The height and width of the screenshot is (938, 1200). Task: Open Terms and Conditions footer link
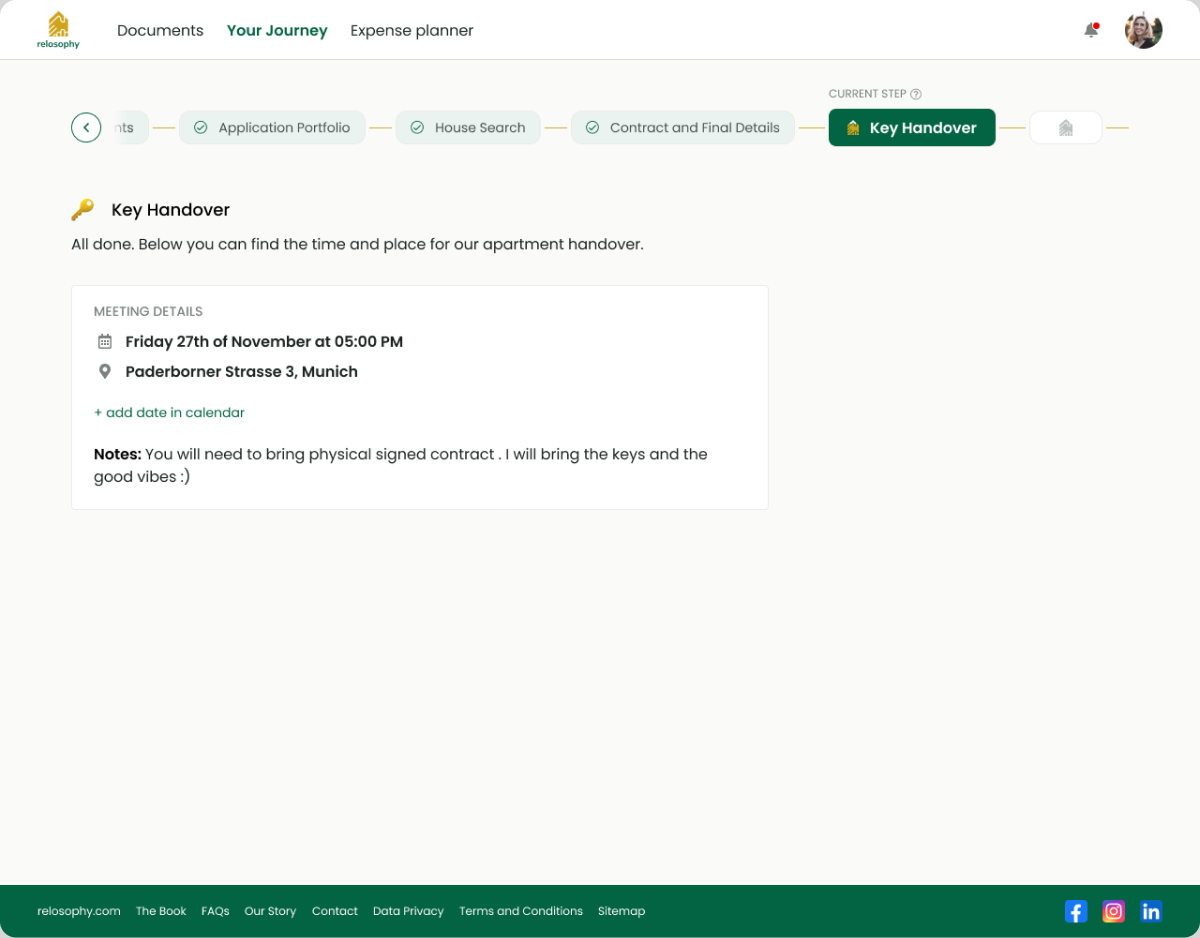(x=521, y=911)
